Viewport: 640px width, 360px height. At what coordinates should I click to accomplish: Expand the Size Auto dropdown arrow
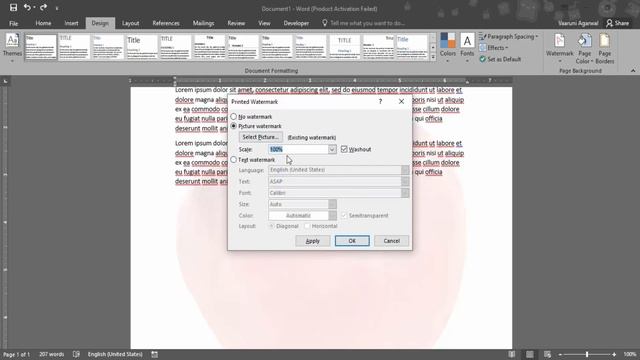[333, 204]
